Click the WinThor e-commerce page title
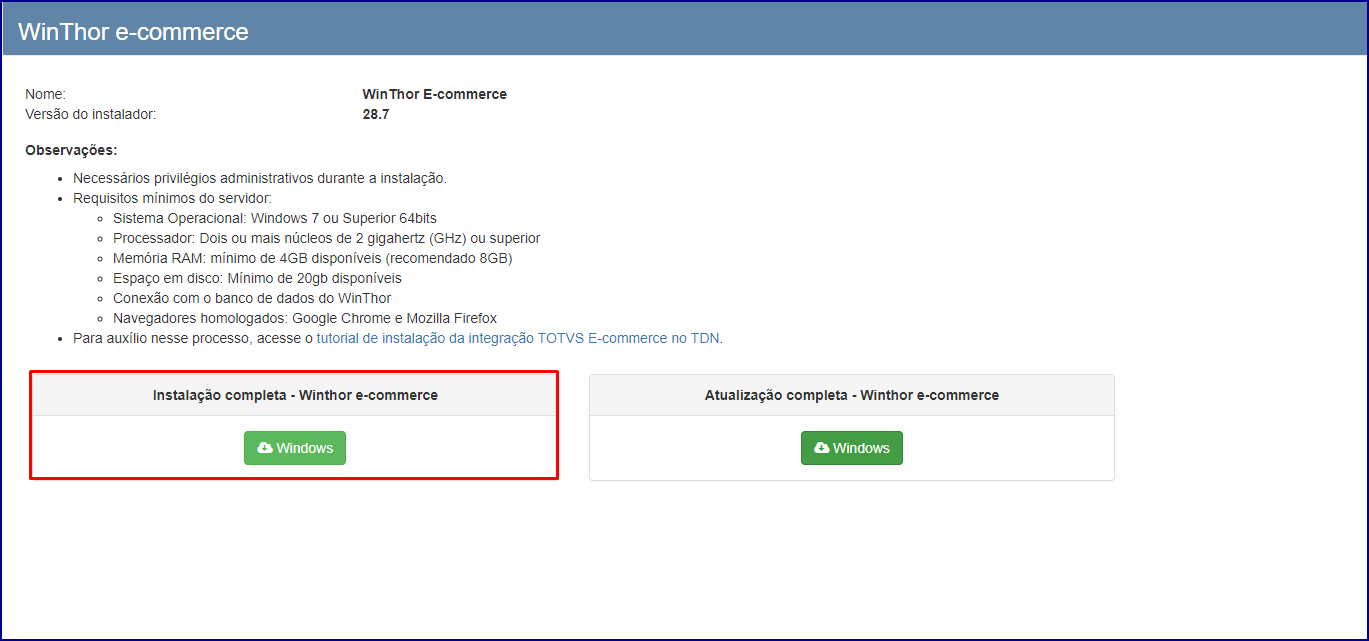This screenshot has width=1369, height=641. click(133, 31)
